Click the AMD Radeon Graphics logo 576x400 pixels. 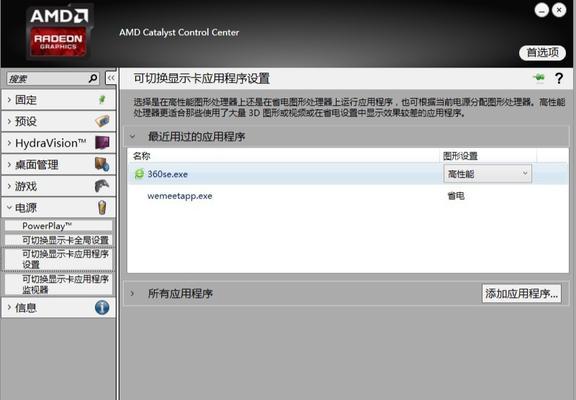pos(59,33)
